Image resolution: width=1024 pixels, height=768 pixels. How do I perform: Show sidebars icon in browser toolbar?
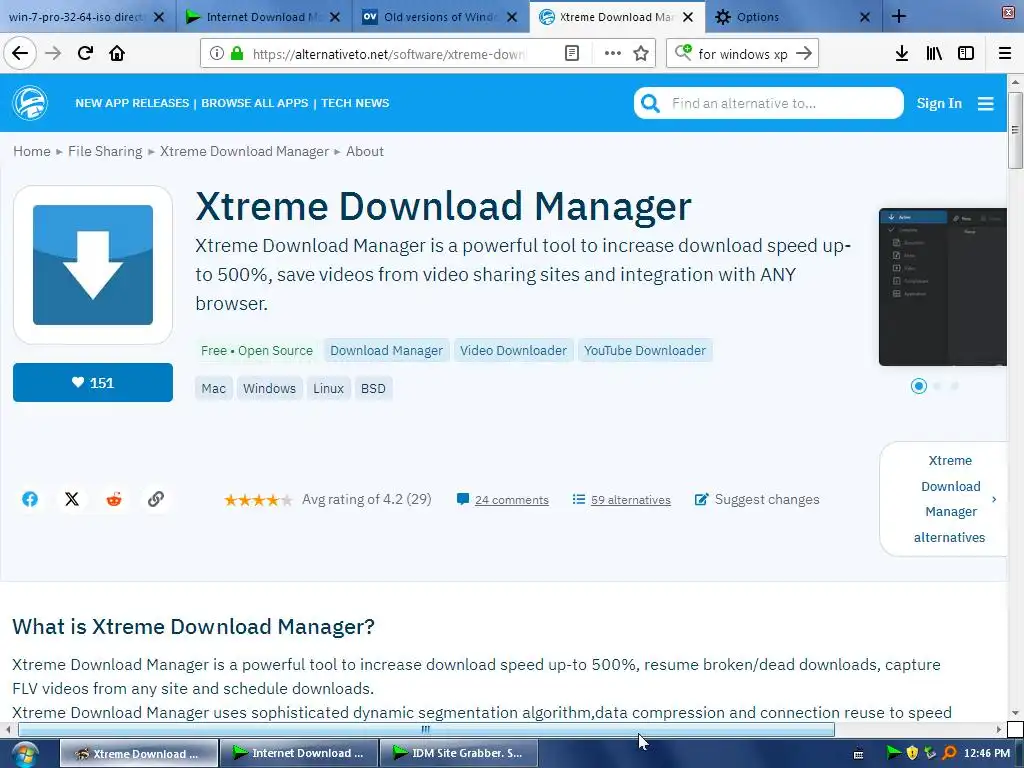966,54
